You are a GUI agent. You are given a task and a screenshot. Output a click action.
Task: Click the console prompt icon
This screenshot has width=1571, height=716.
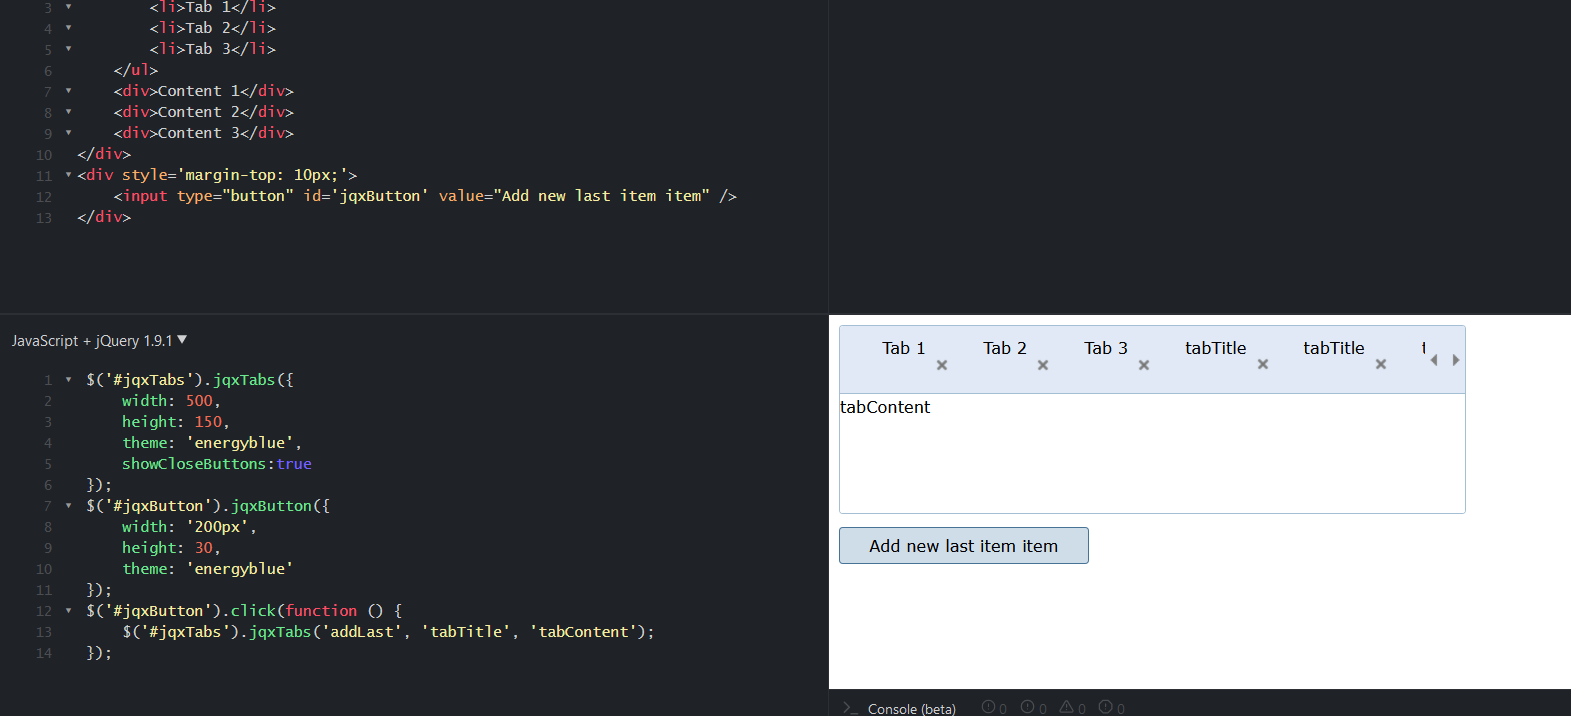click(850, 708)
